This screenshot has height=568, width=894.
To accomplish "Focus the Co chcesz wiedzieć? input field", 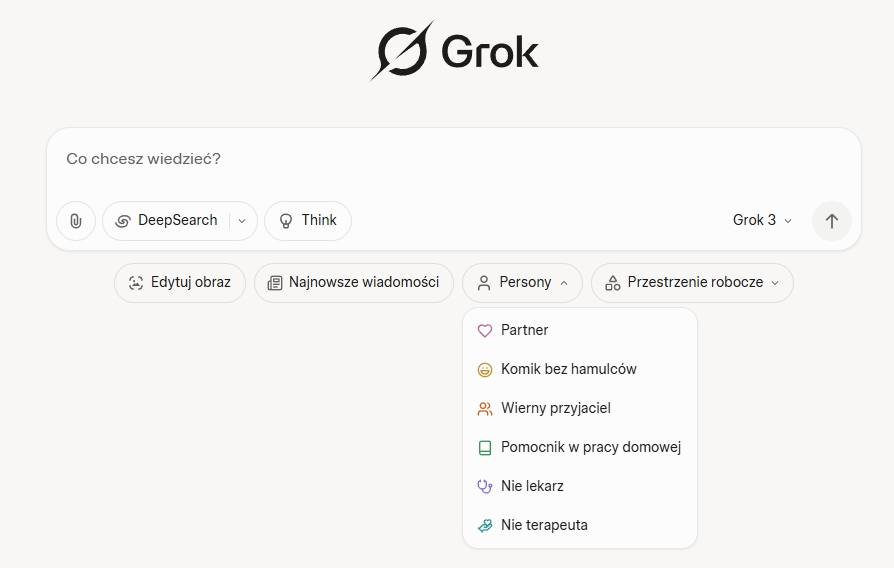I will [x=454, y=160].
